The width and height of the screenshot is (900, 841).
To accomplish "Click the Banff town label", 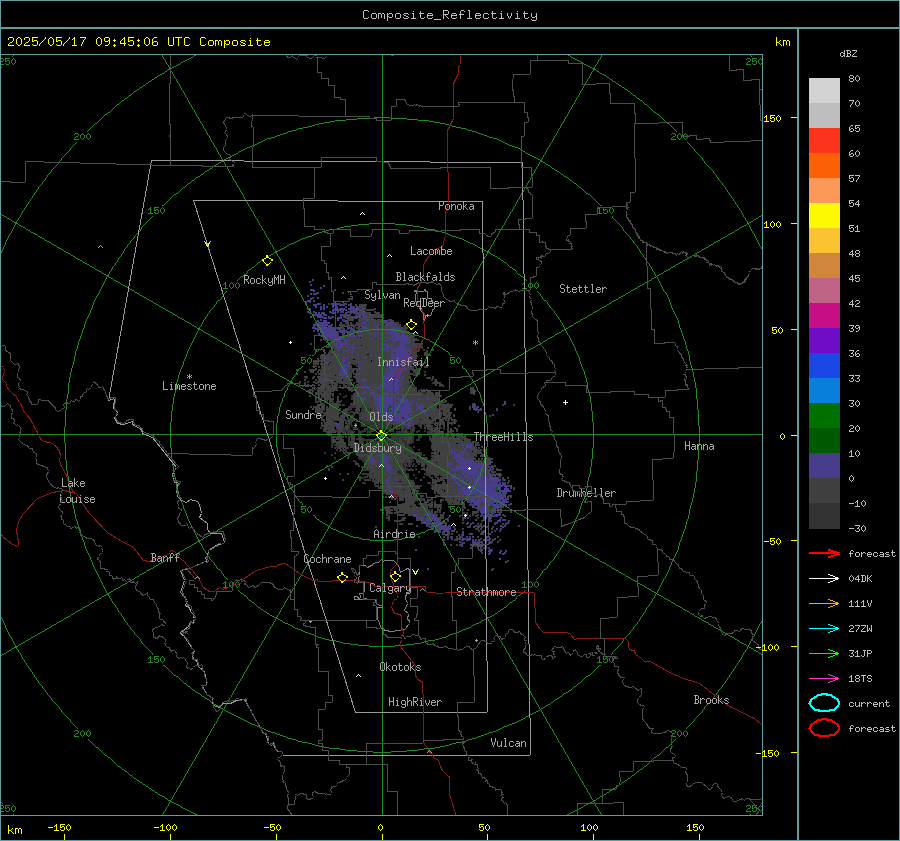I will point(165,557).
